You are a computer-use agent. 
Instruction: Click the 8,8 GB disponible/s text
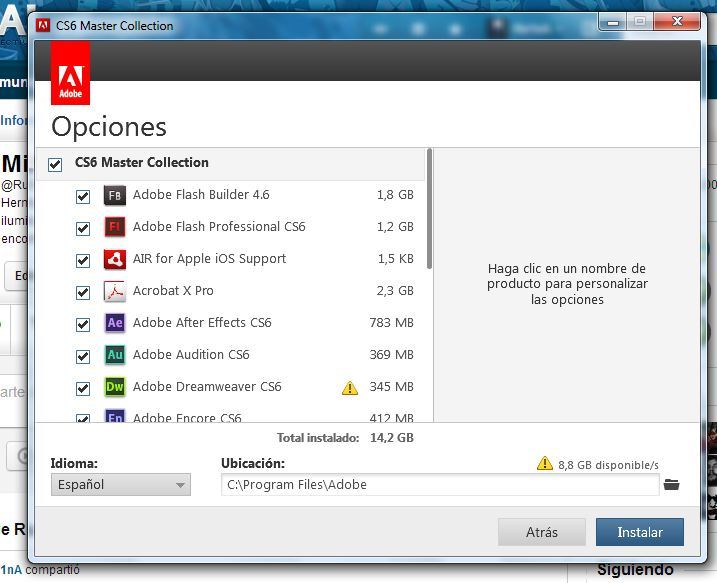(608, 465)
